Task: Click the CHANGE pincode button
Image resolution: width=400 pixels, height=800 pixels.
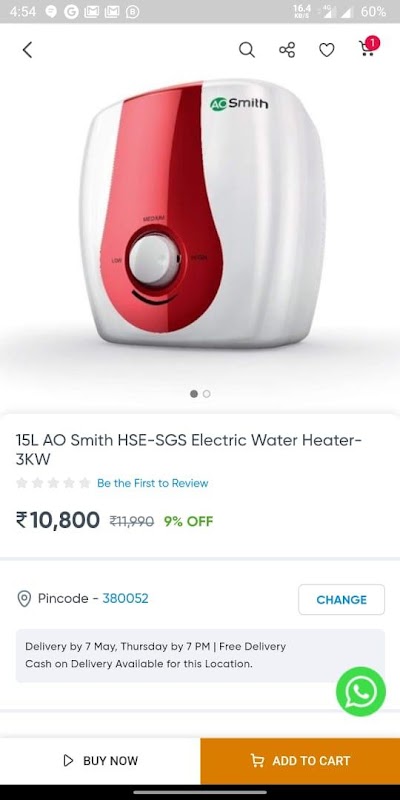Action: click(x=341, y=599)
